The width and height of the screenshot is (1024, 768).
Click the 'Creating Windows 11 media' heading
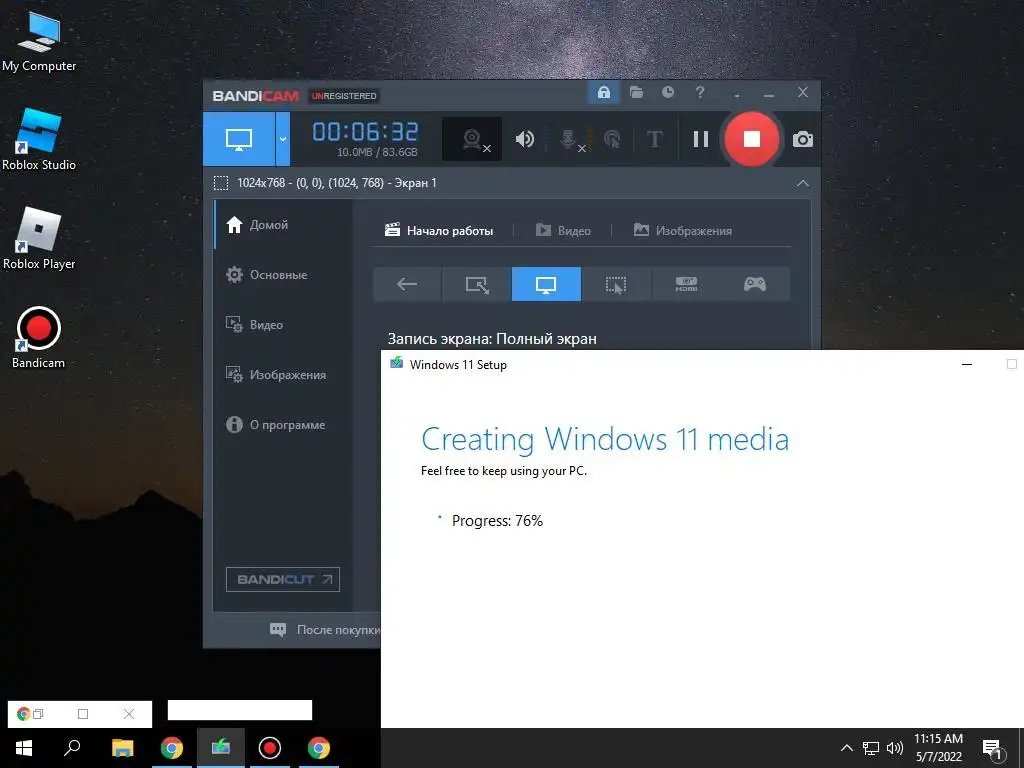605,440
